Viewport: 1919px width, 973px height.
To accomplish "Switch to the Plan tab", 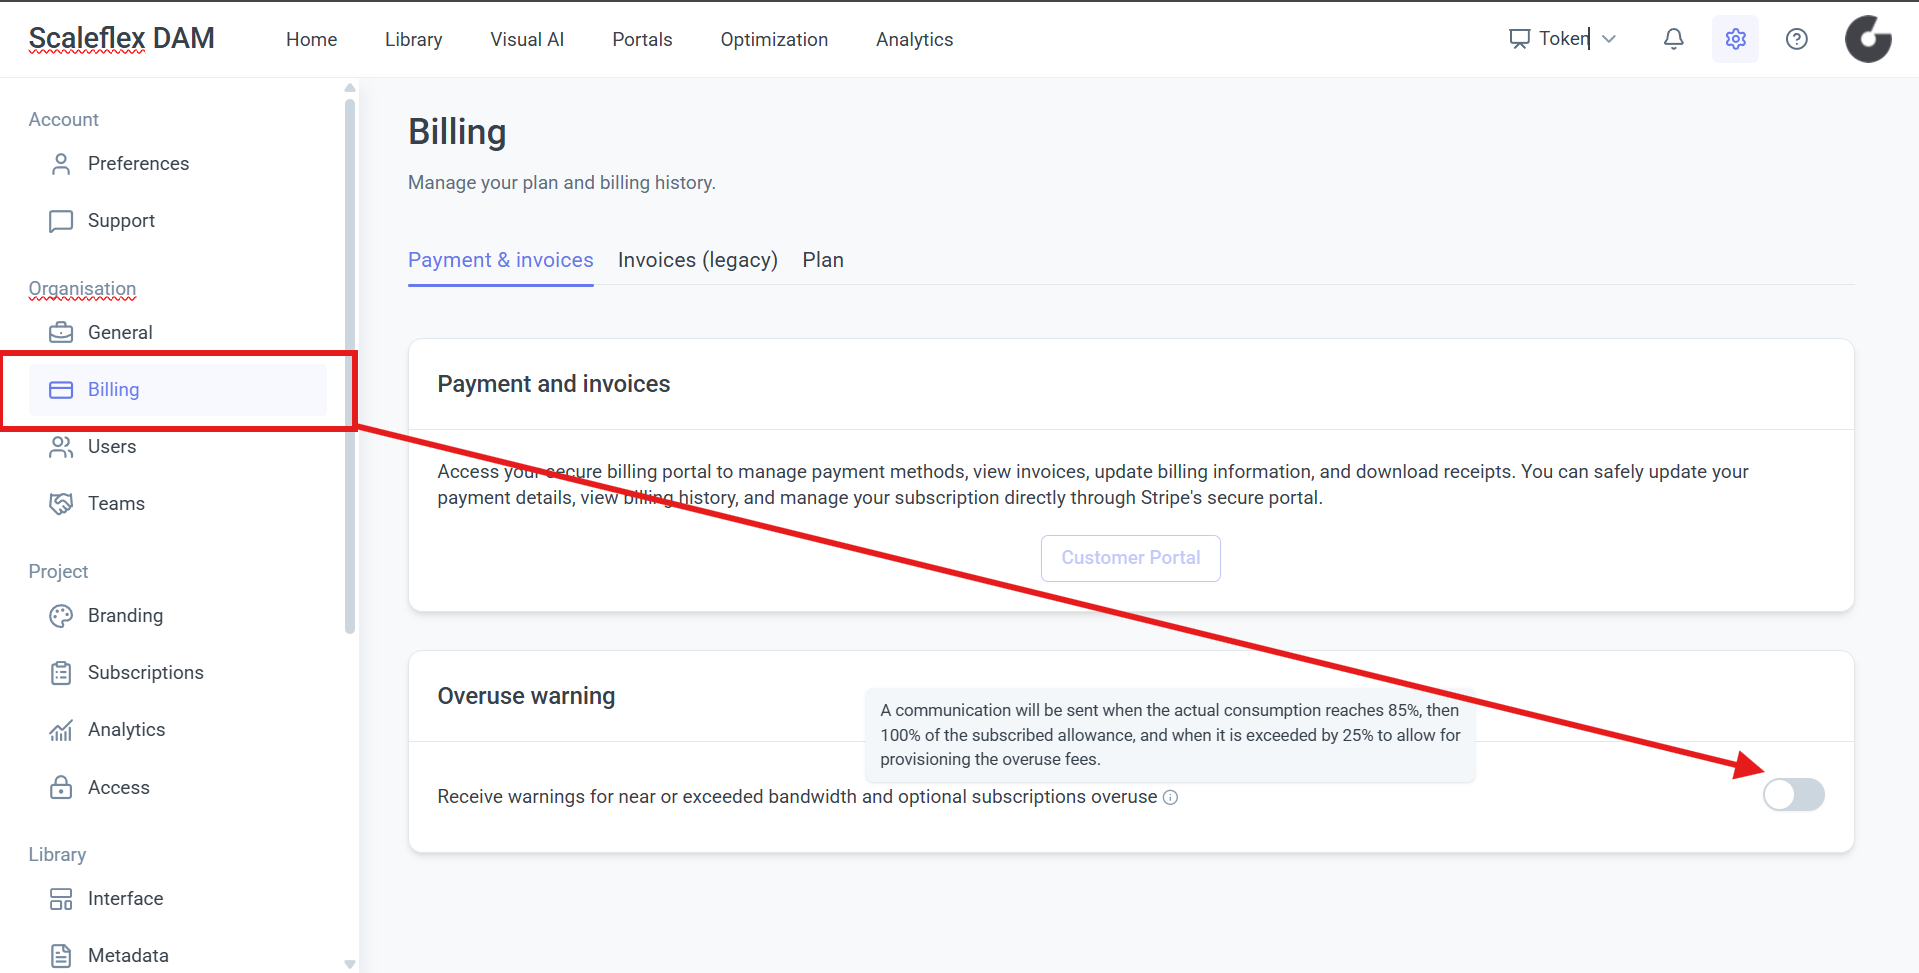I will [x=822, y=260].
